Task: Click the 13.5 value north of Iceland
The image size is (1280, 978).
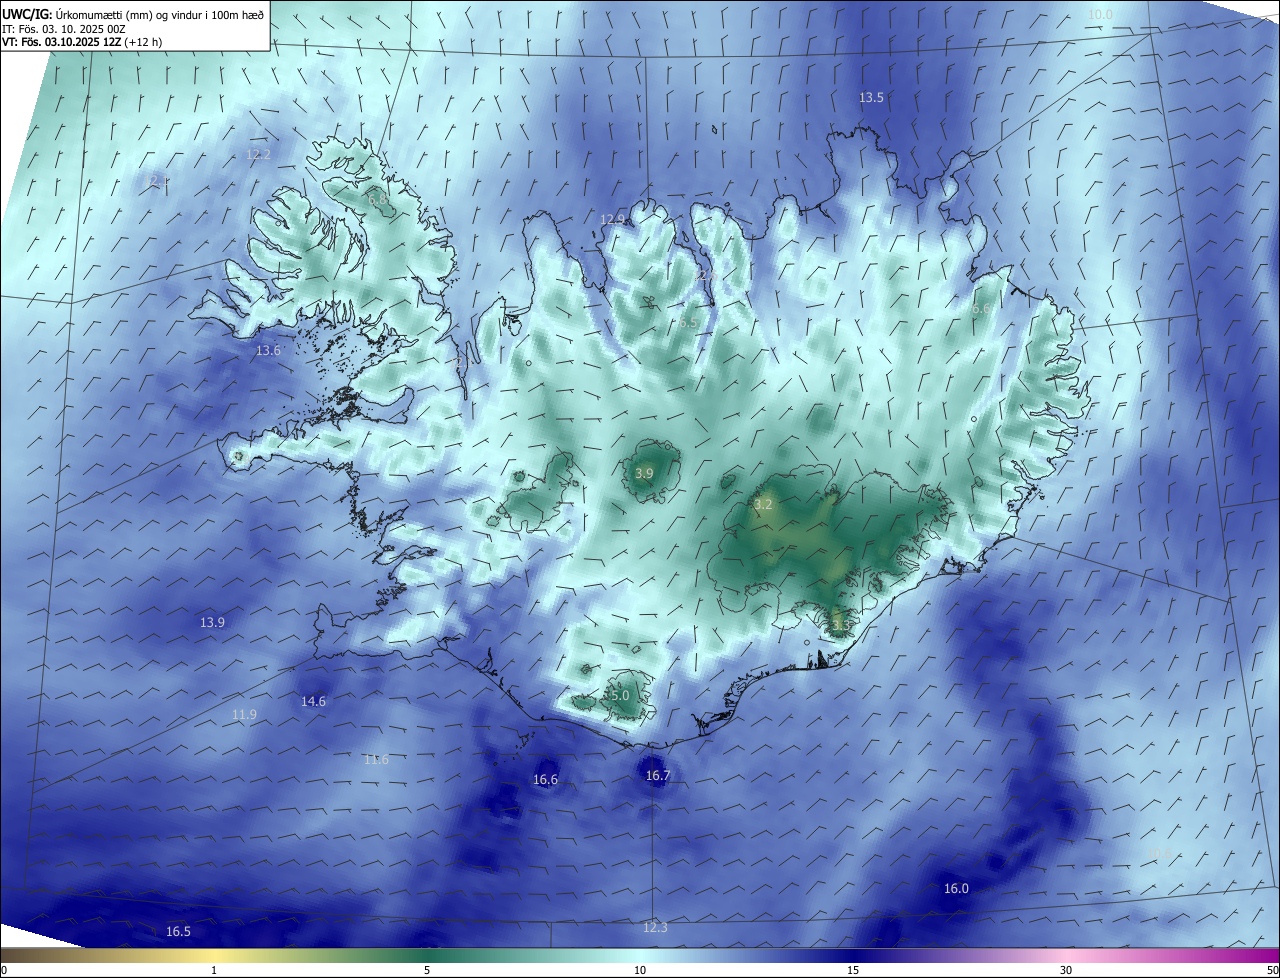Action: [871, 97]
